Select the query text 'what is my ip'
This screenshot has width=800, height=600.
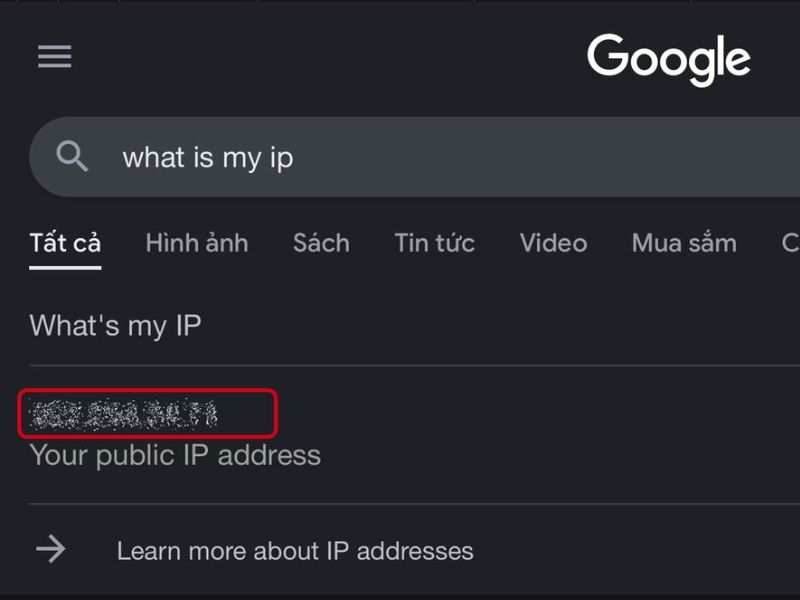coord(207,157)
